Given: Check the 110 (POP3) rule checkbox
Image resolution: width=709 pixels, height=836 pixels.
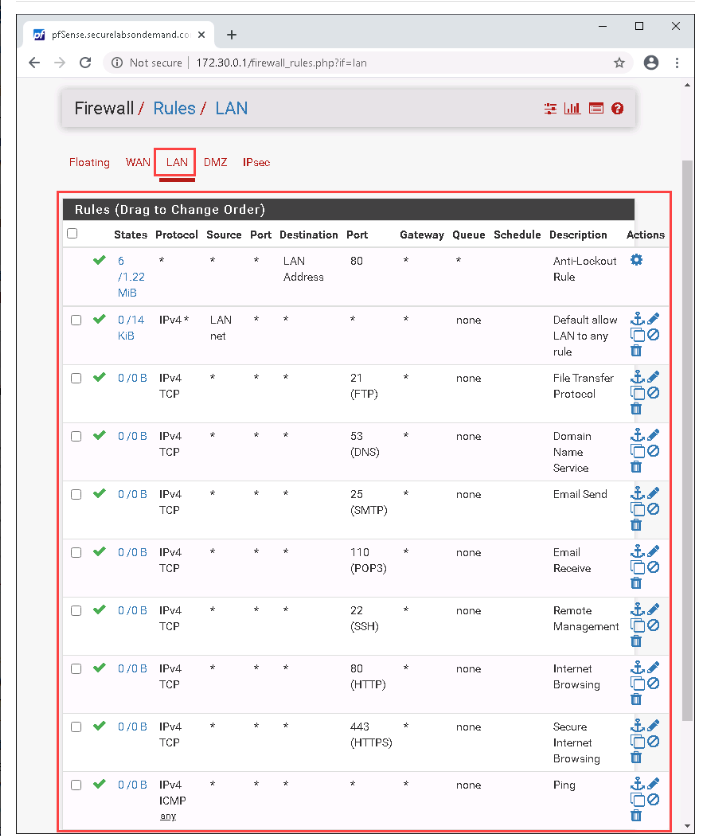Looking at the screenshot, I should tap(76, 552).
